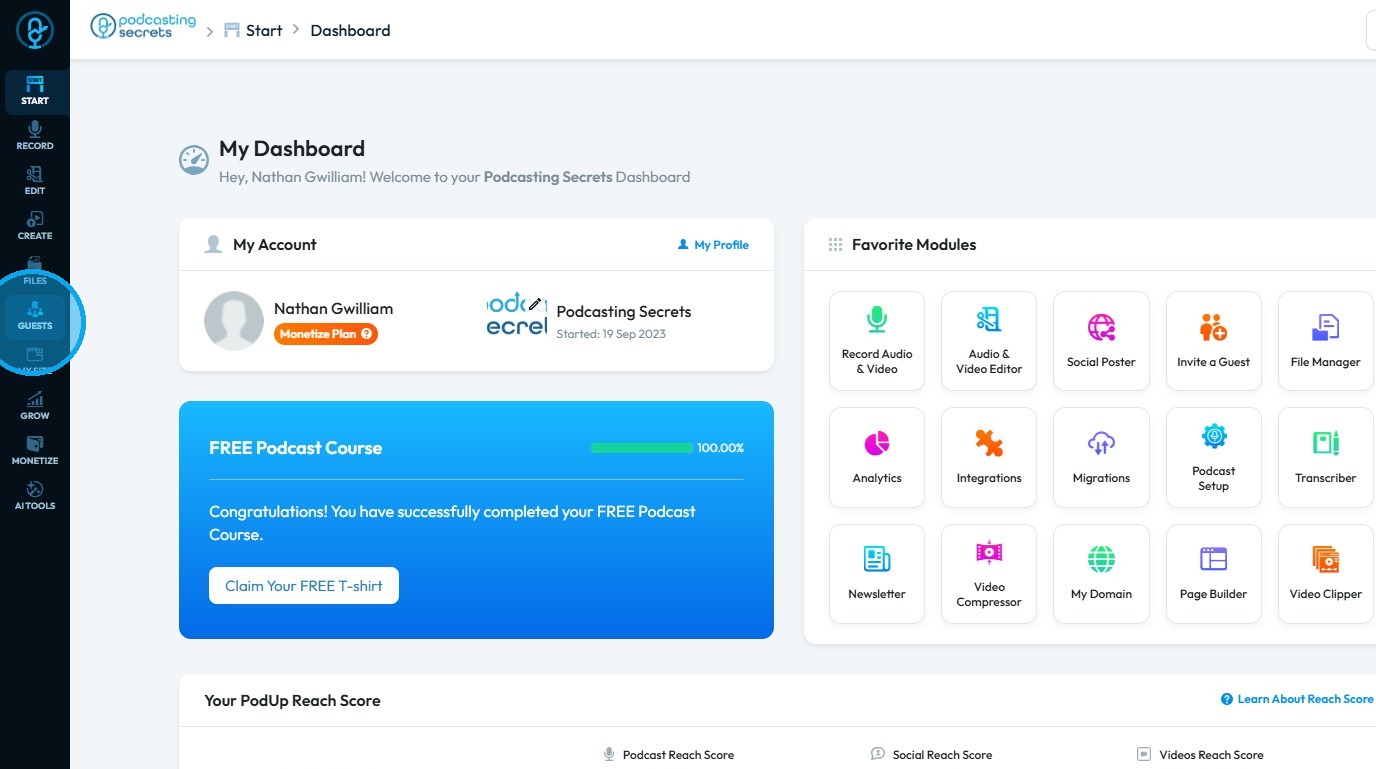1376x769 pixels.
Task: Open the Create section in sidebar
Action: coord(35,227)
